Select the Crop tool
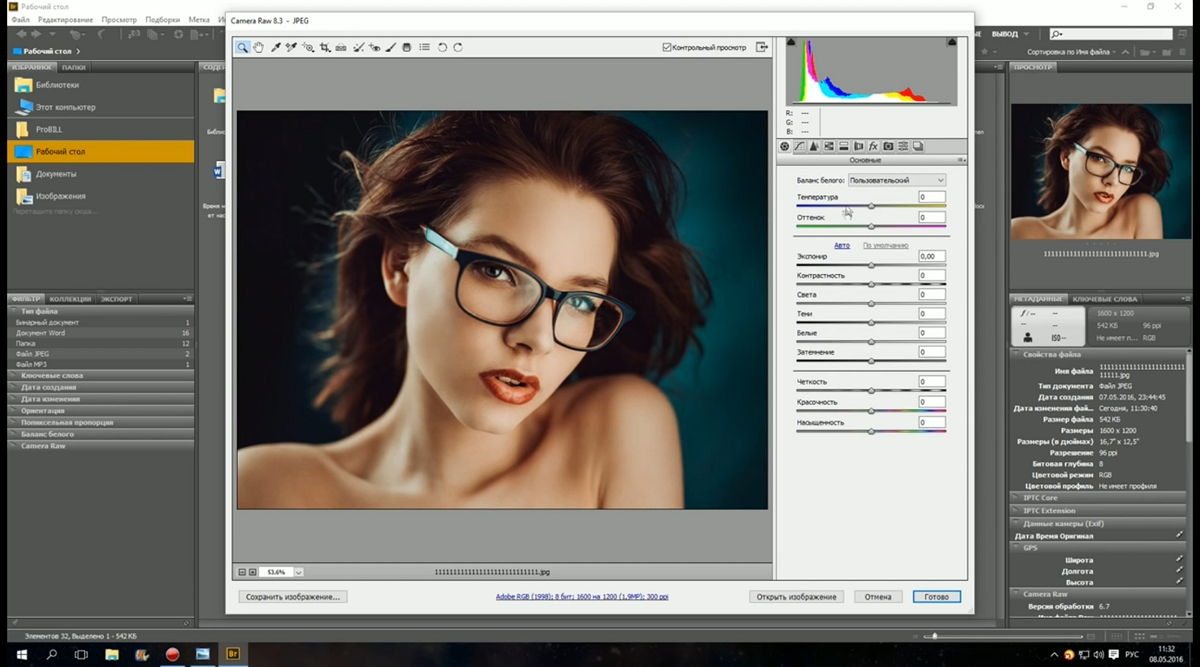 click(325, 47)
